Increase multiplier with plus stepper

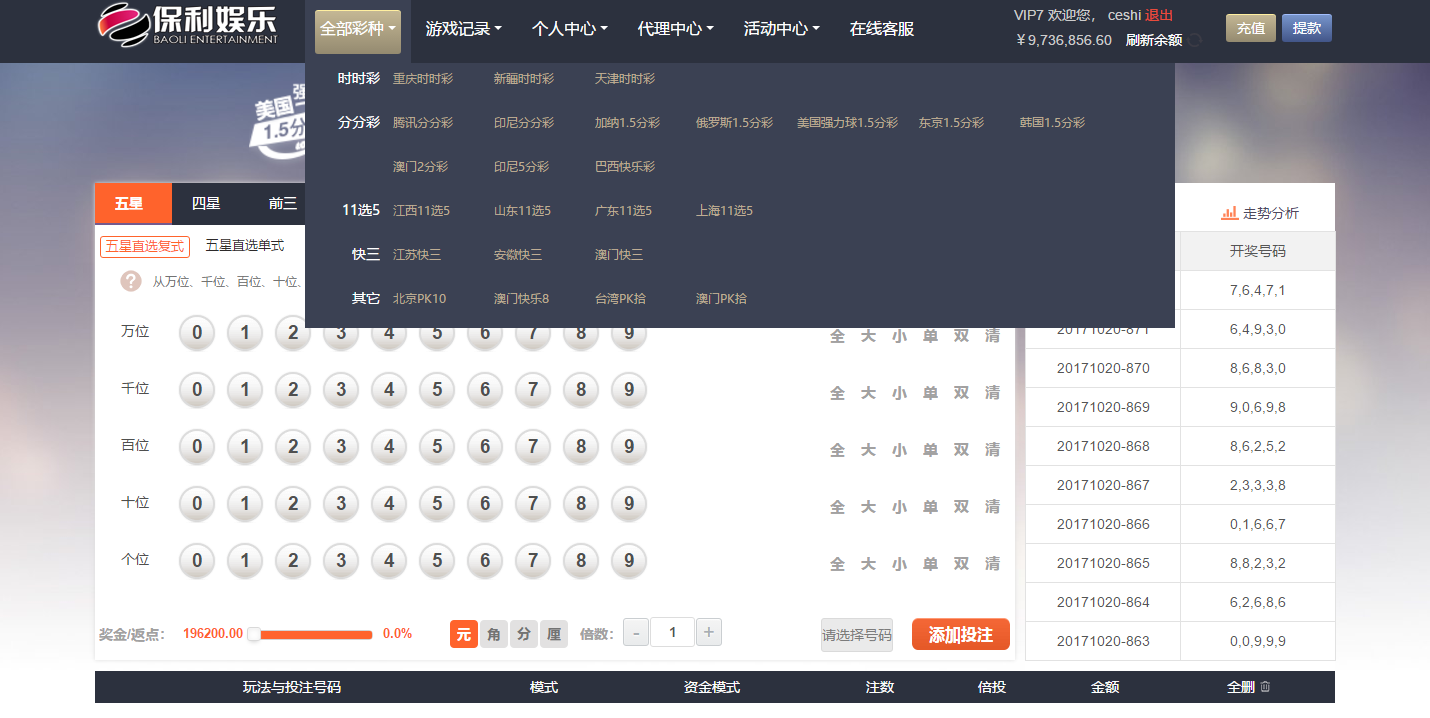click(x=709, y=632)
